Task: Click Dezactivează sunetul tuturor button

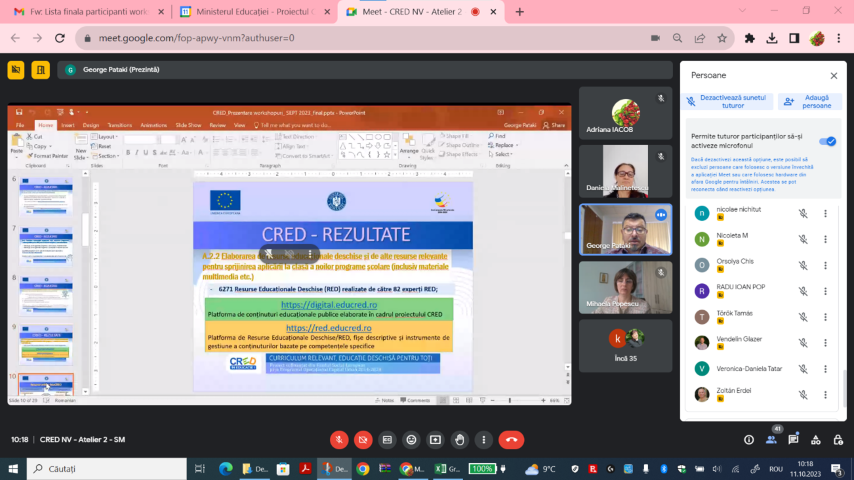Action: (x=727, y=101)
